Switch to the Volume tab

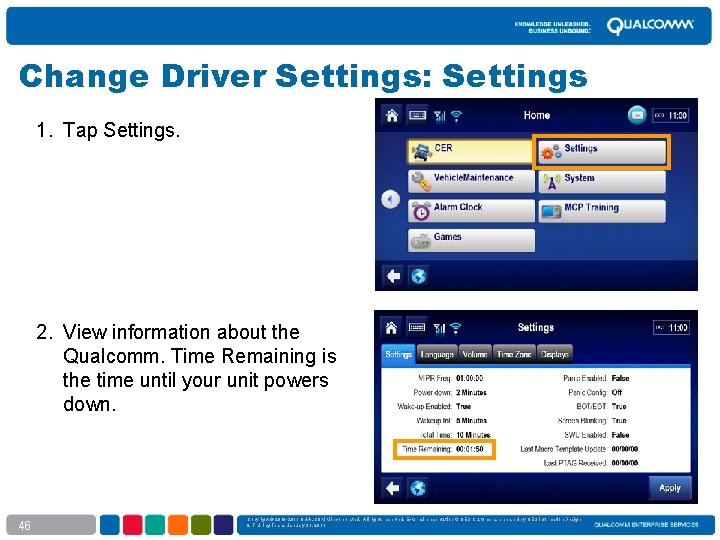(x=475, y=354)
